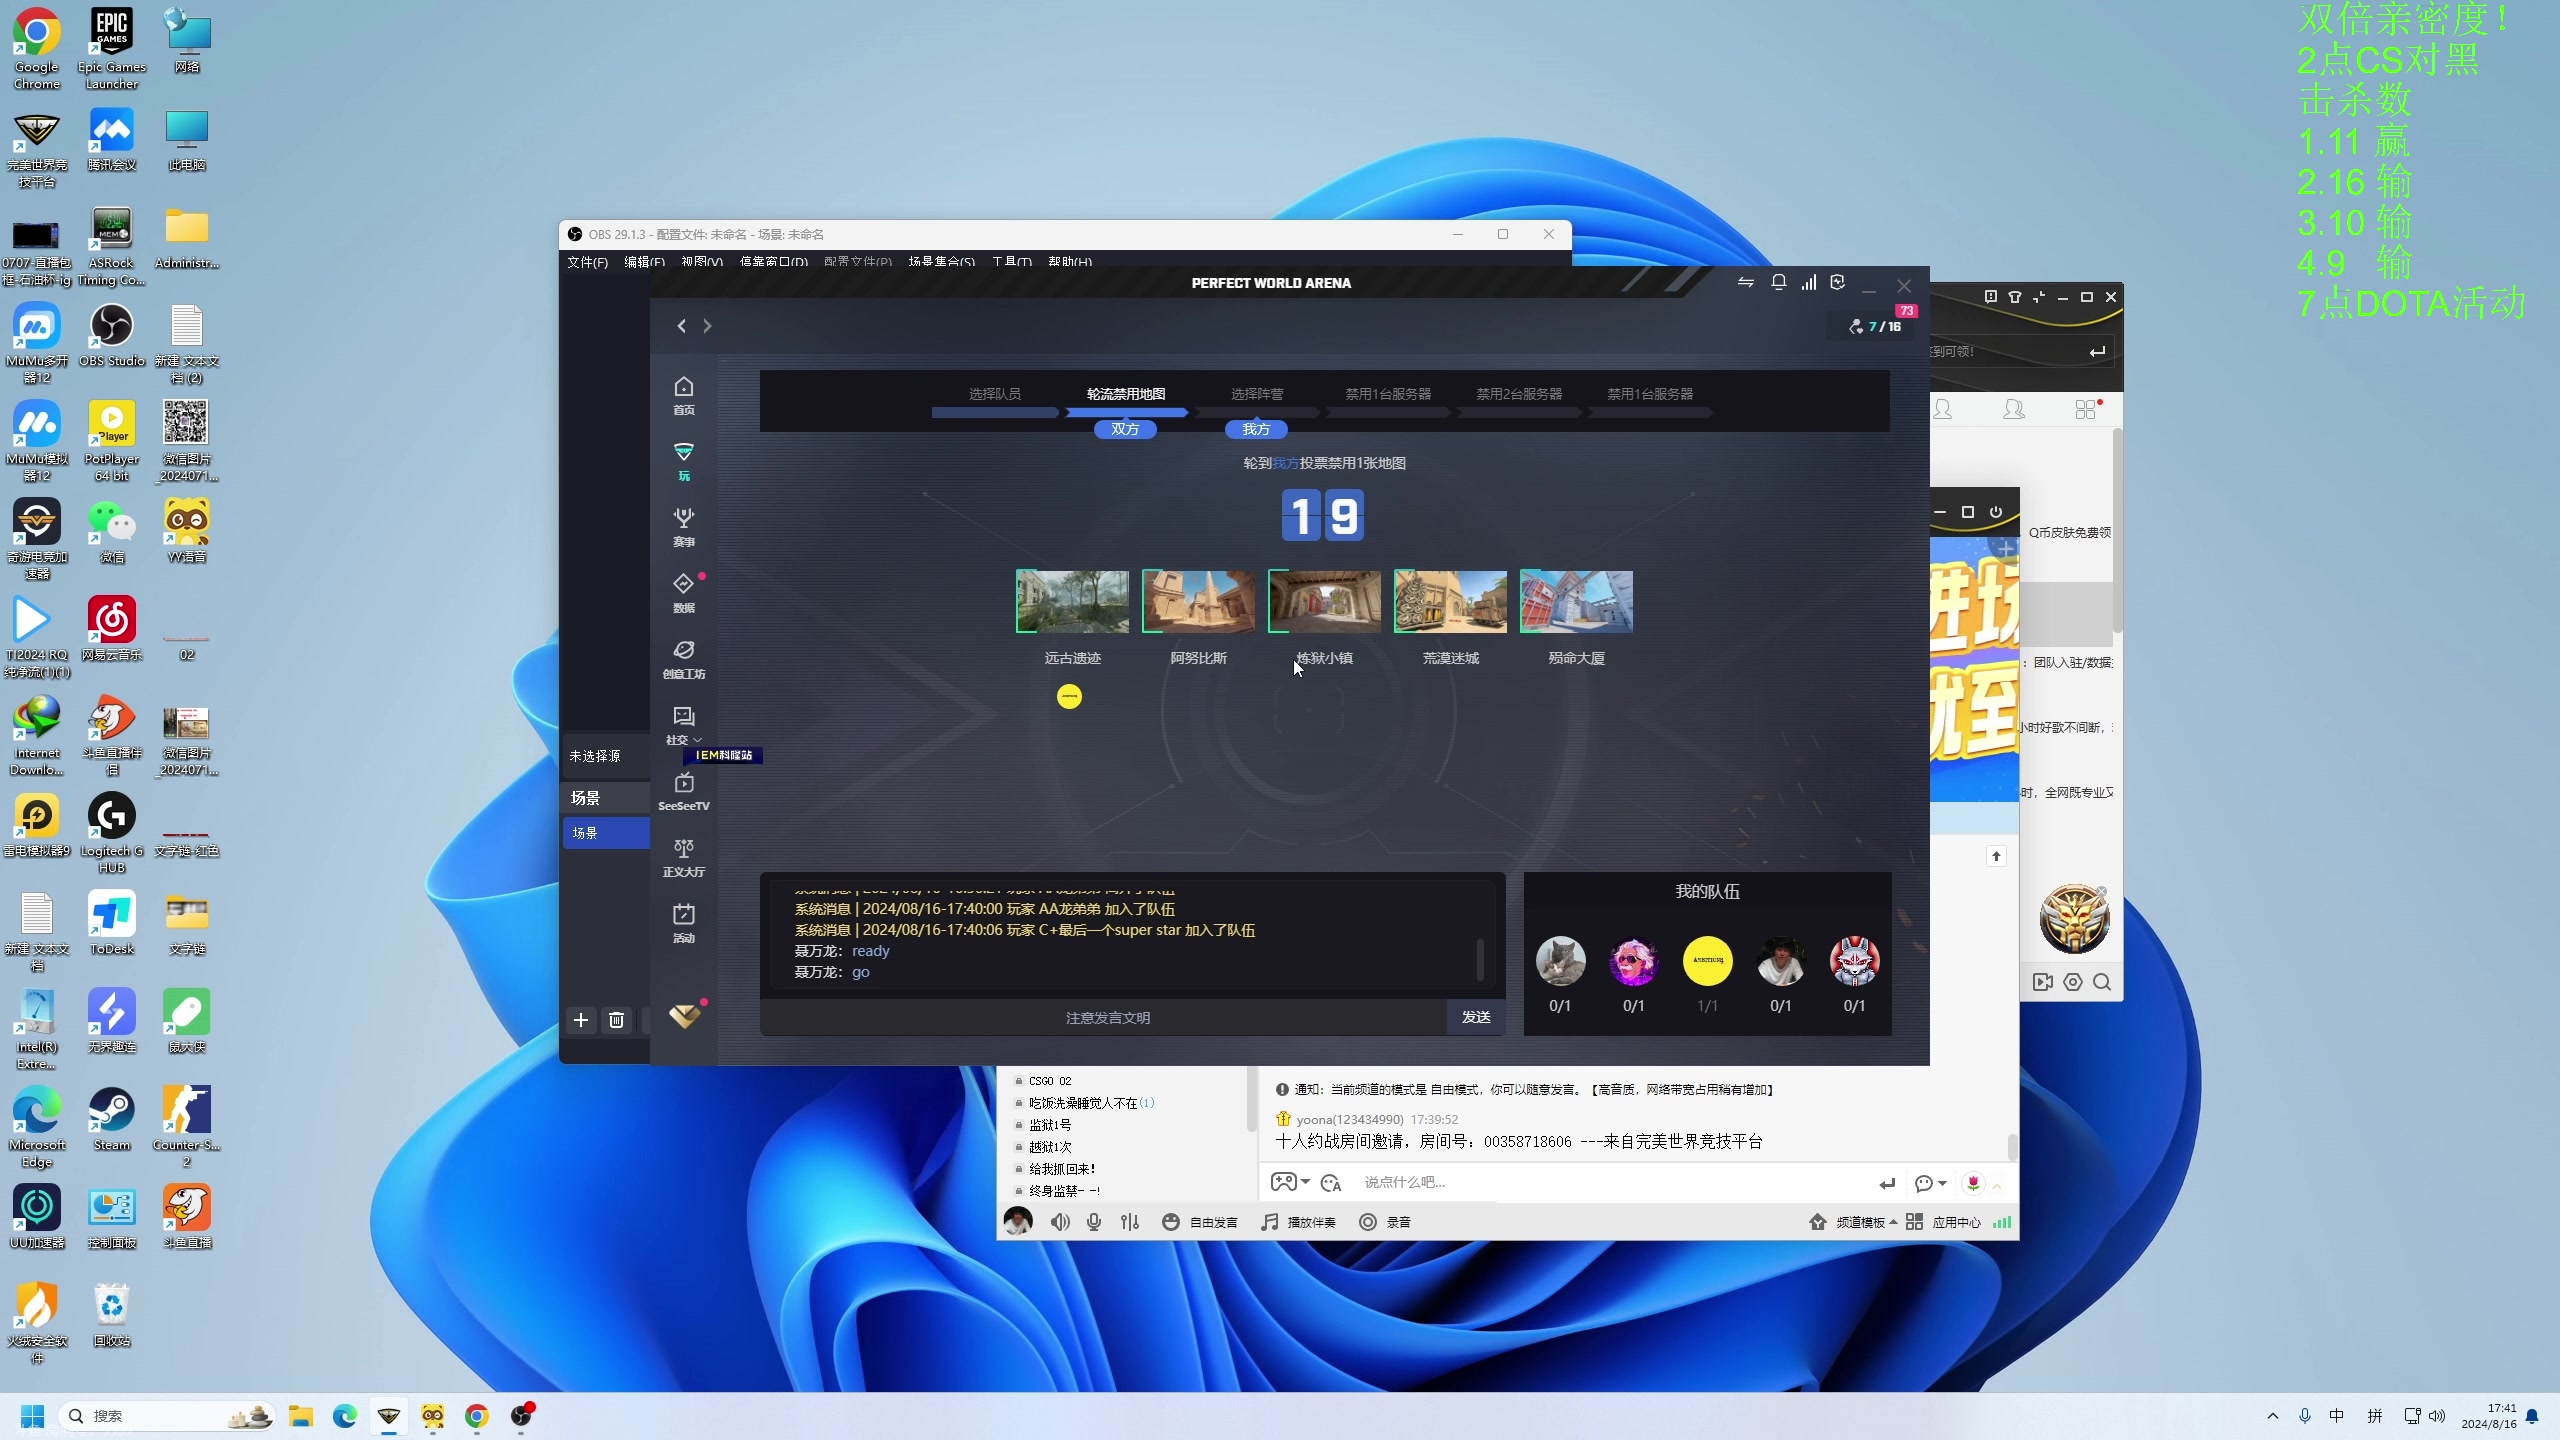Select the 场景 item in OBS scenes list
2560x1440 pixels.
[x=606, y=833]
